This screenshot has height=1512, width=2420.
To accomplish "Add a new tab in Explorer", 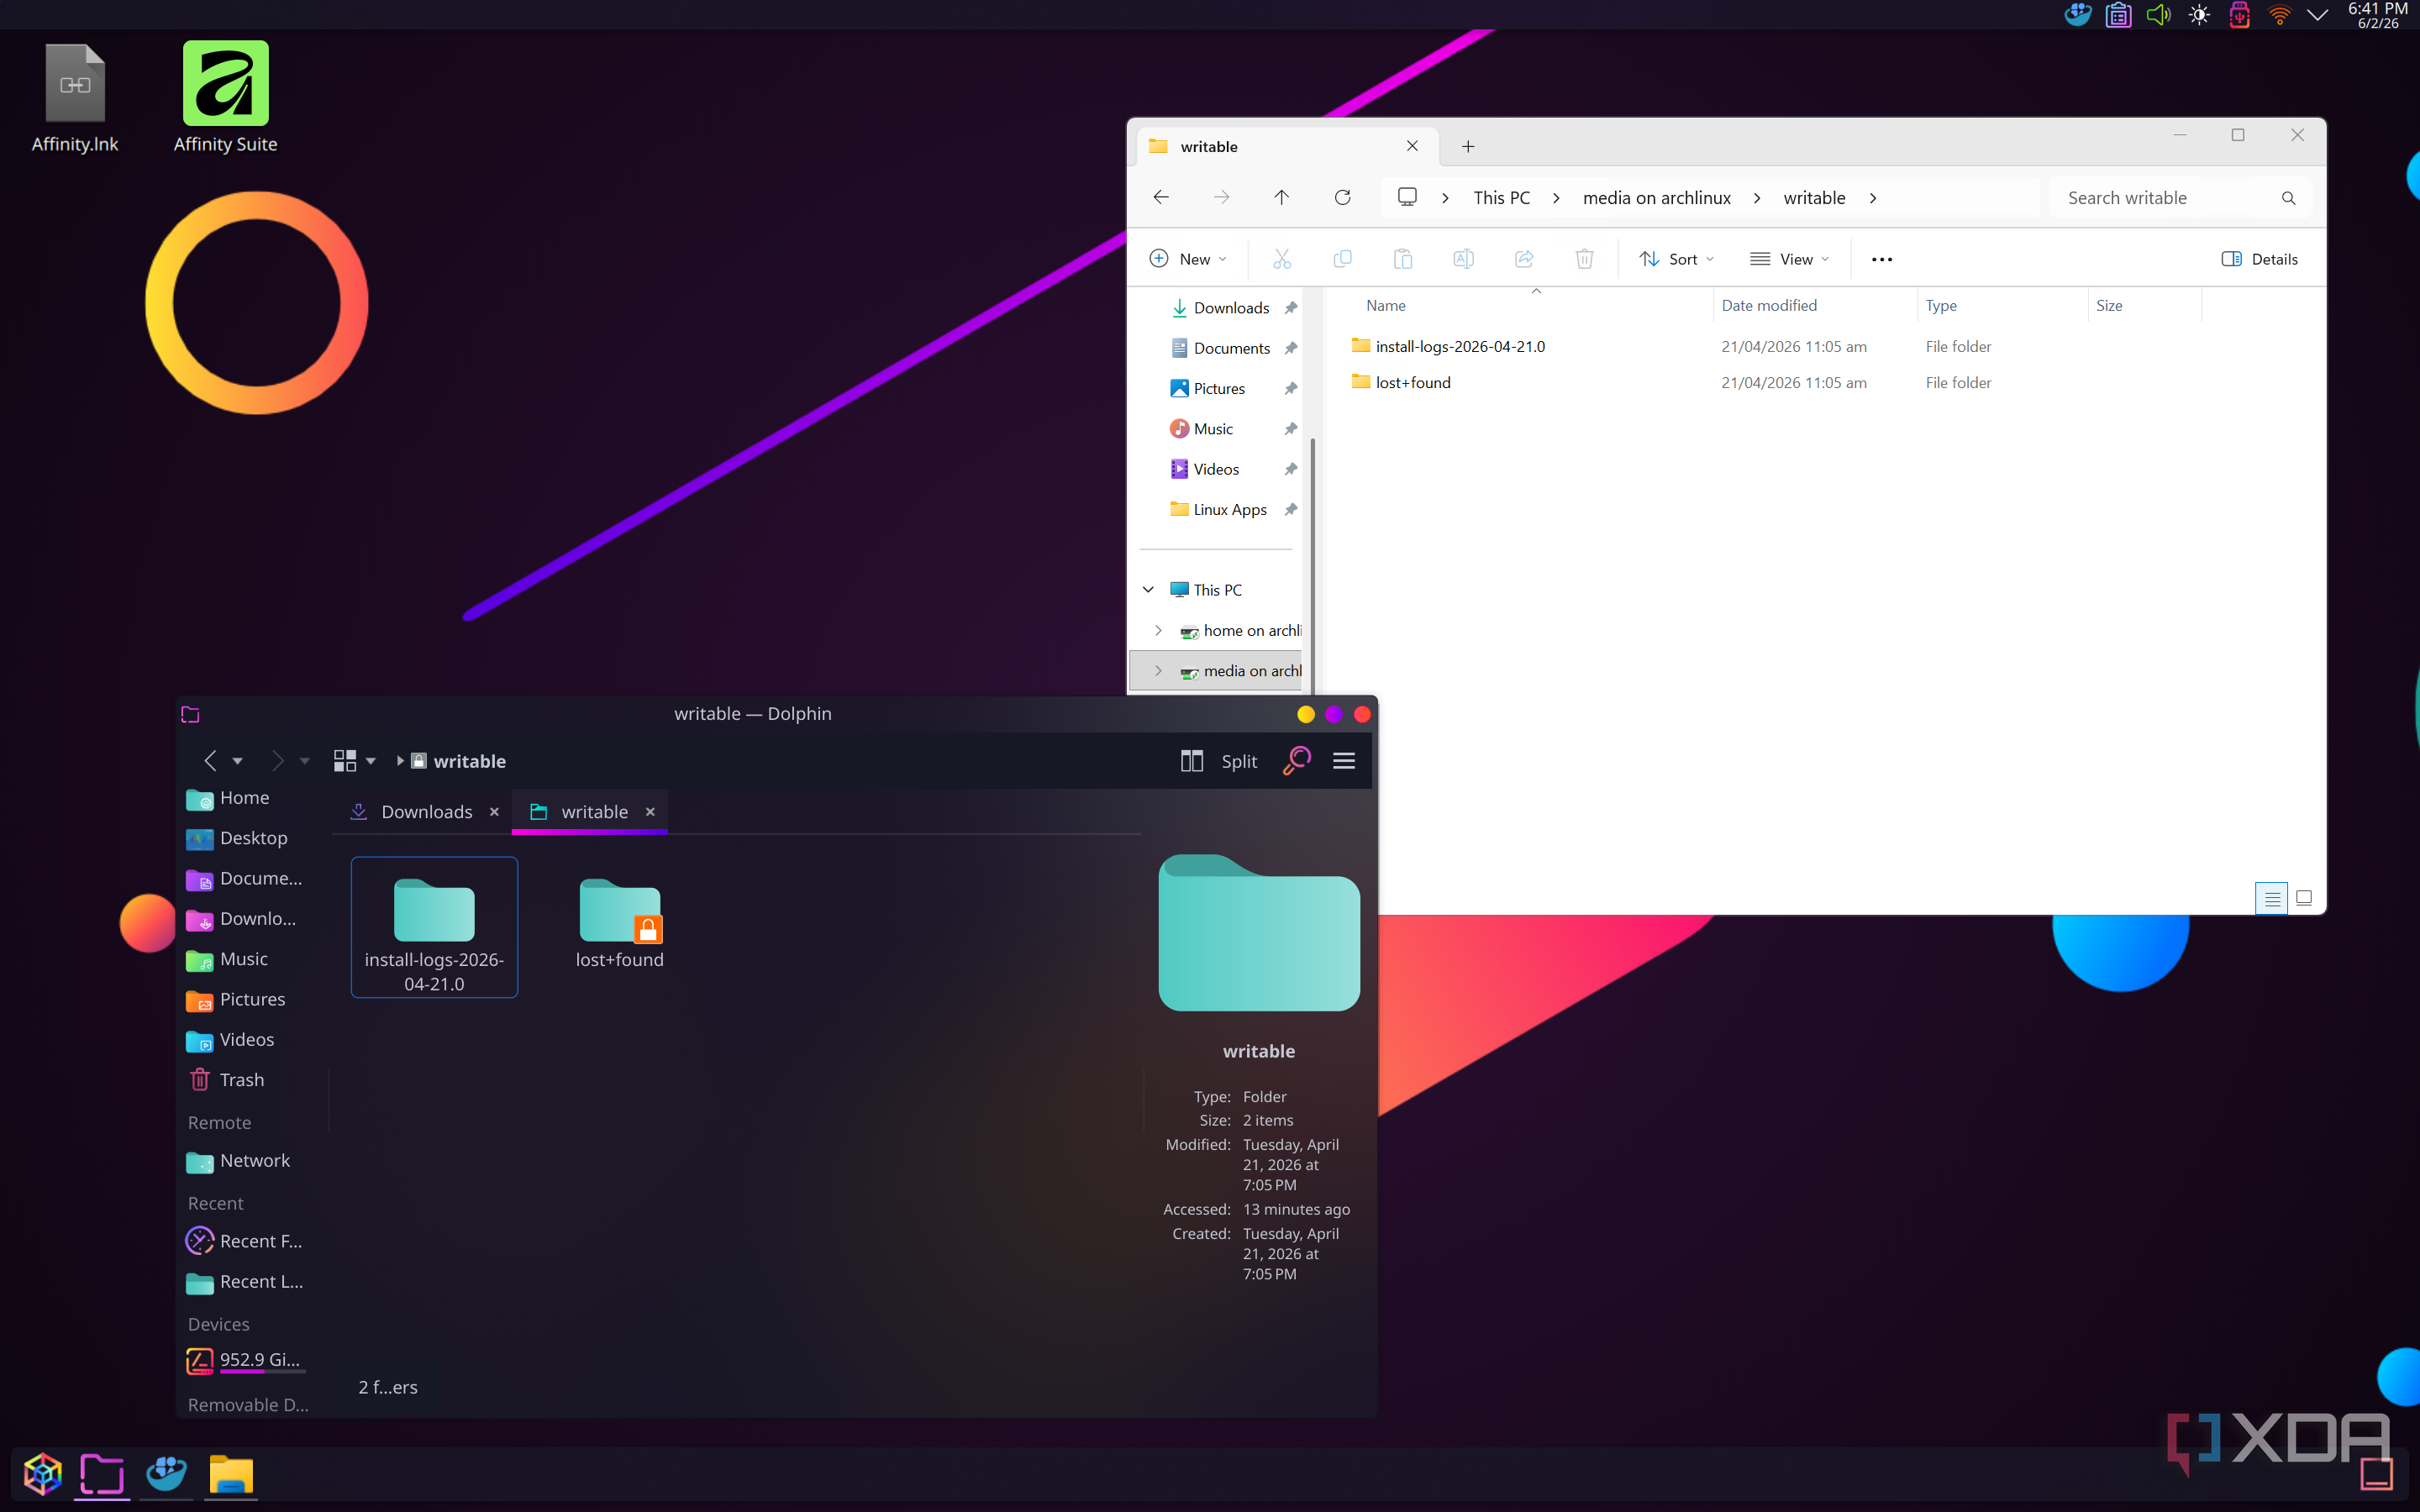I will point(1467,146).
